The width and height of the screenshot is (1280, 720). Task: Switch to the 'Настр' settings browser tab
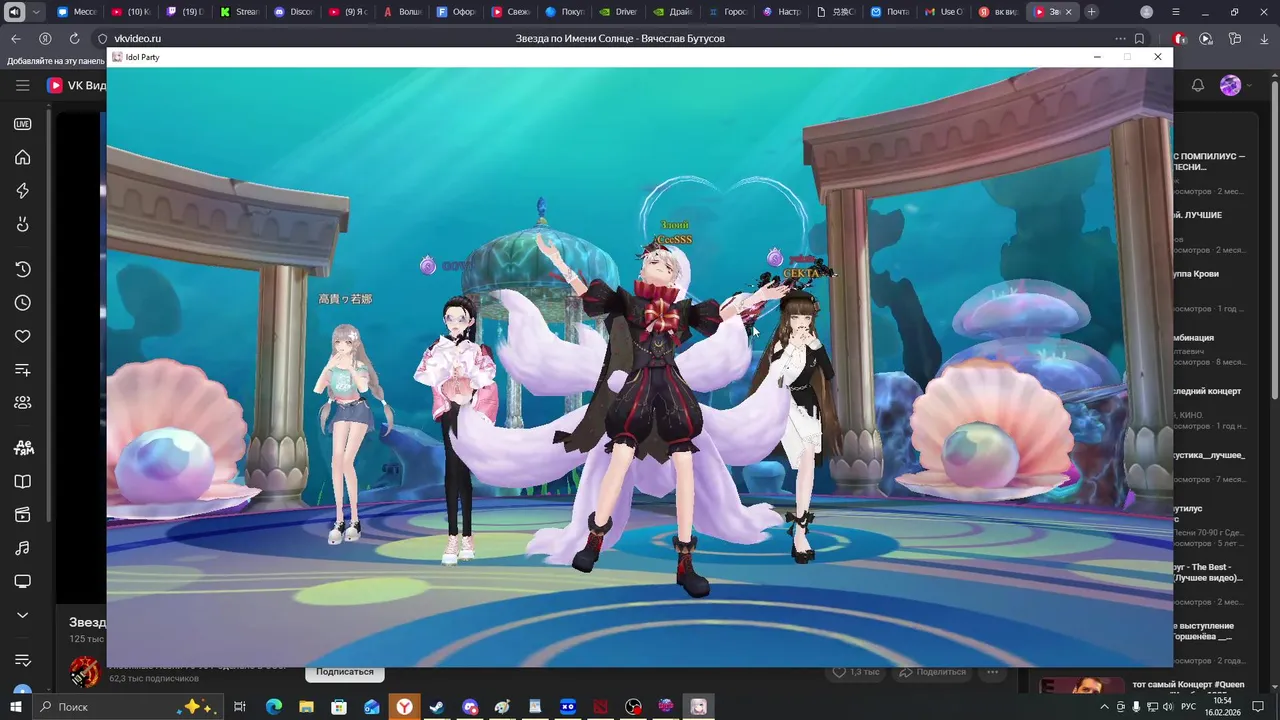click(780, 12)
